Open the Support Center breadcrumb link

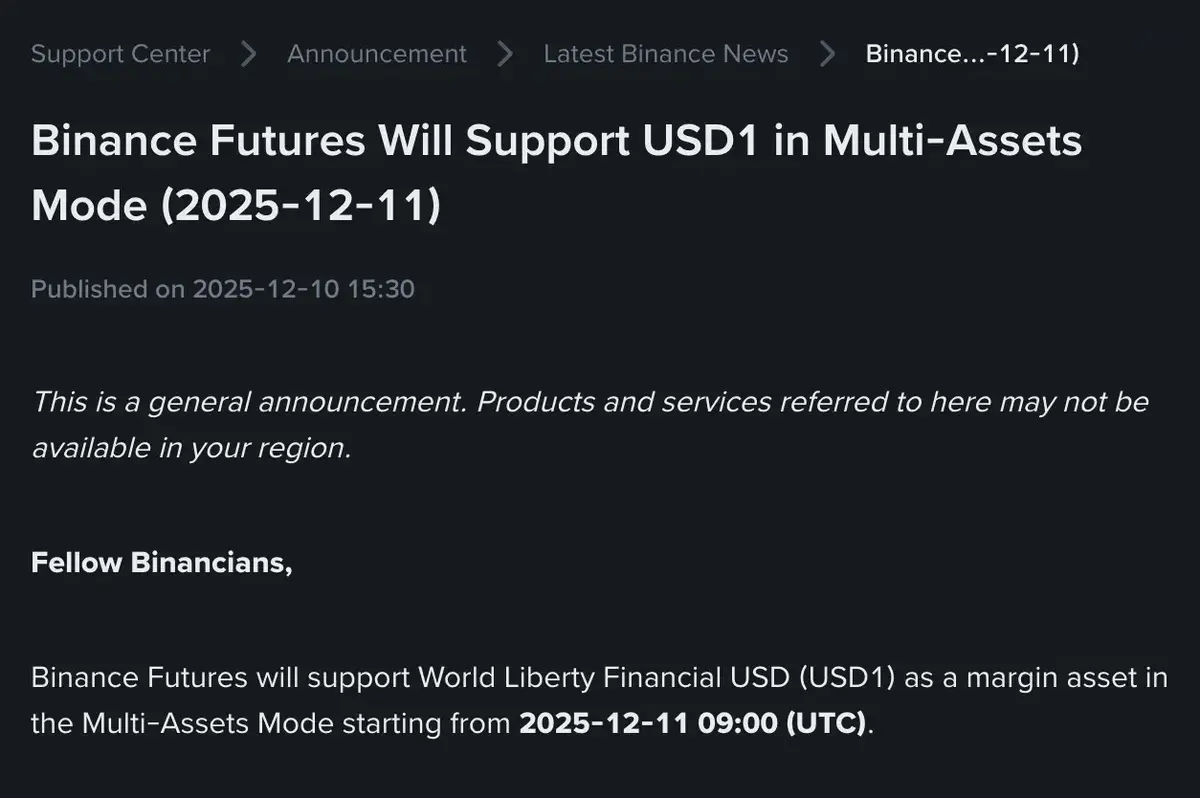[120, 54]
